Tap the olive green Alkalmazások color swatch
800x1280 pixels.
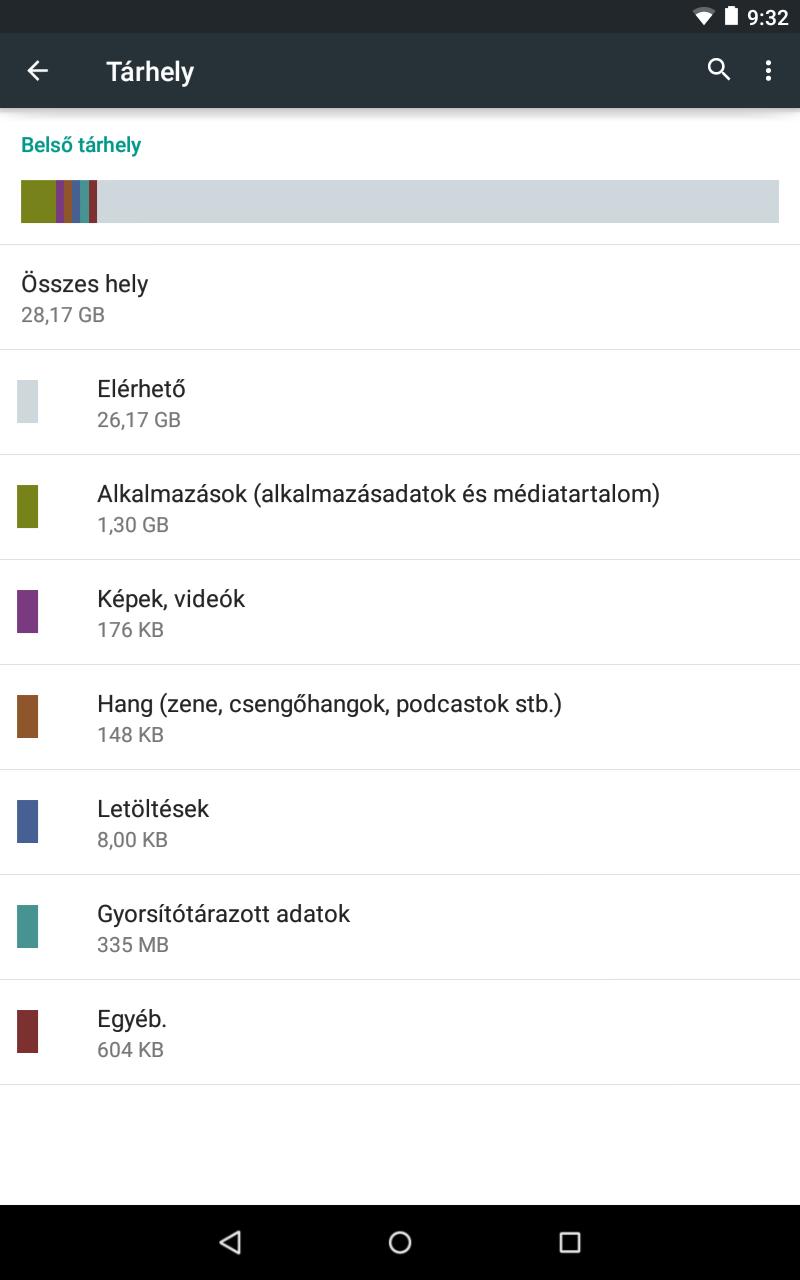click(28, 506)
